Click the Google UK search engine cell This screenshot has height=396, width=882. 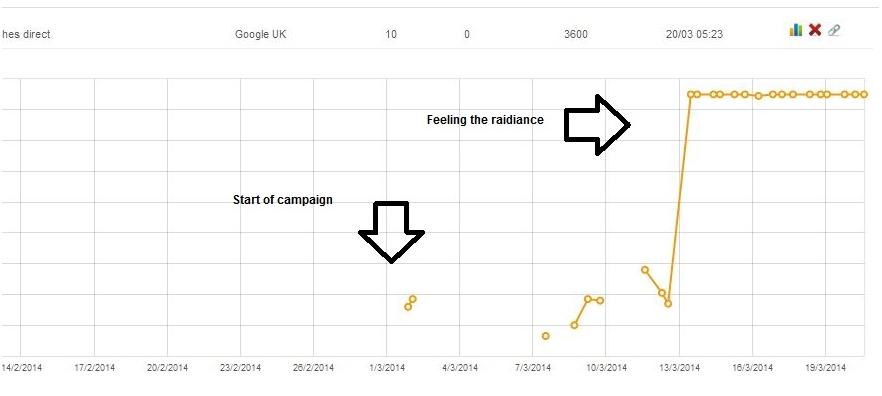click(260, 34)
